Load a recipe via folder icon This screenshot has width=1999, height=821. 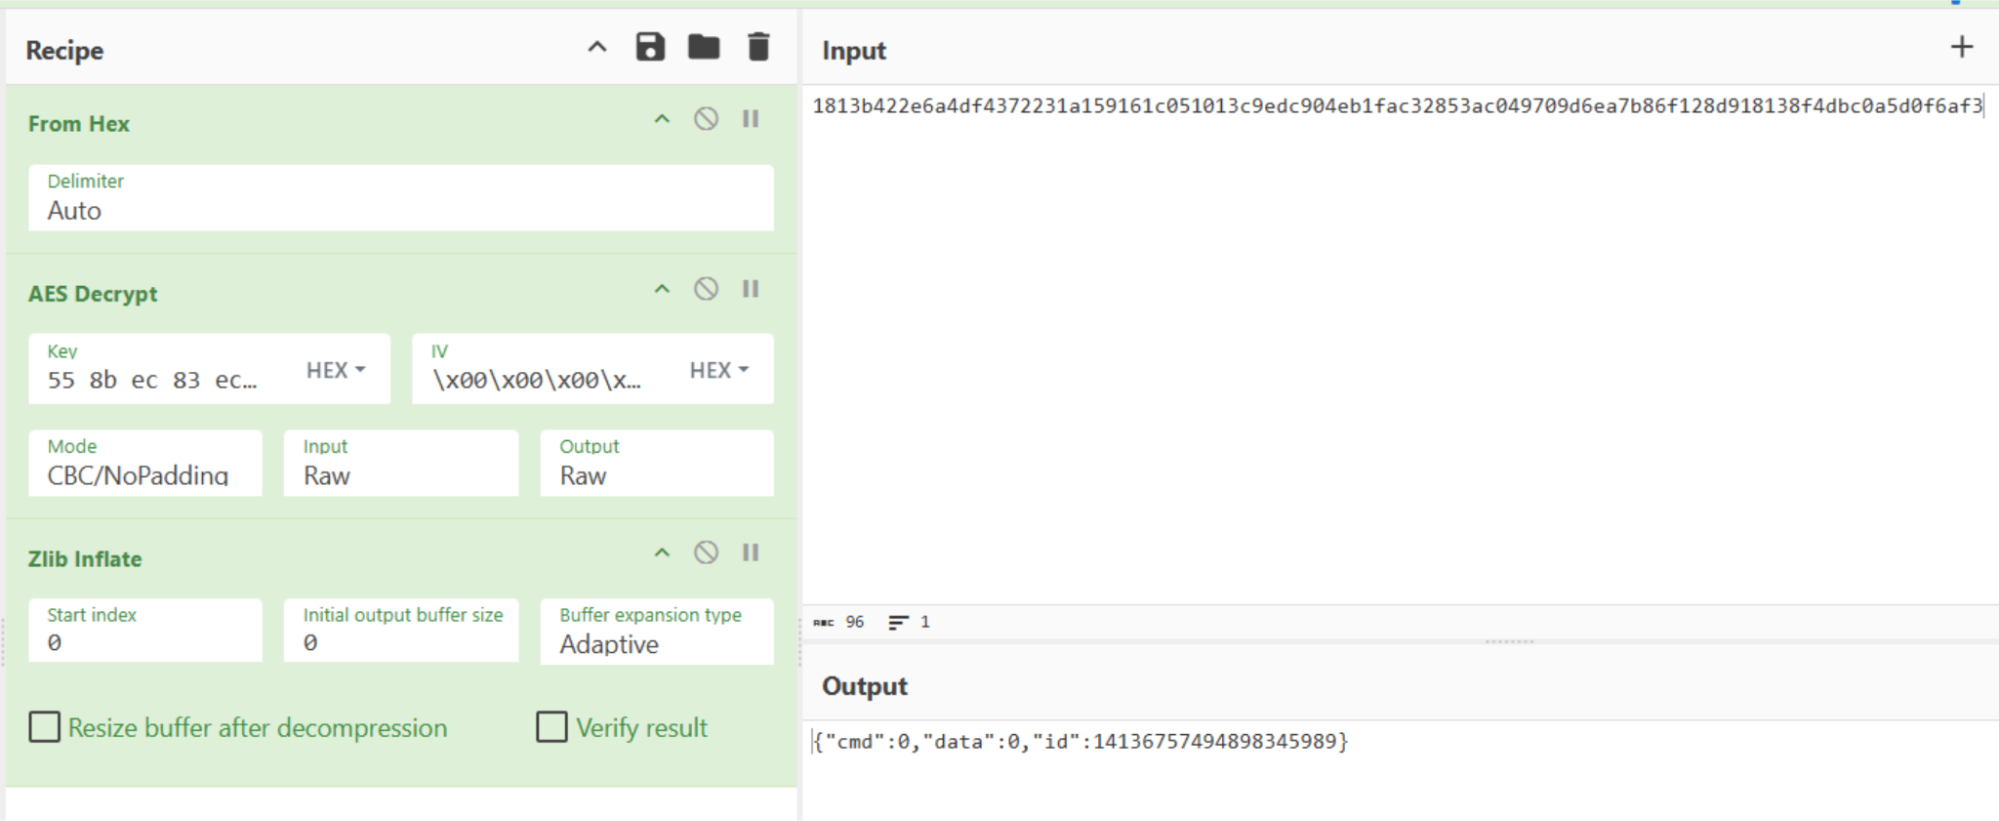pos(704,47)
